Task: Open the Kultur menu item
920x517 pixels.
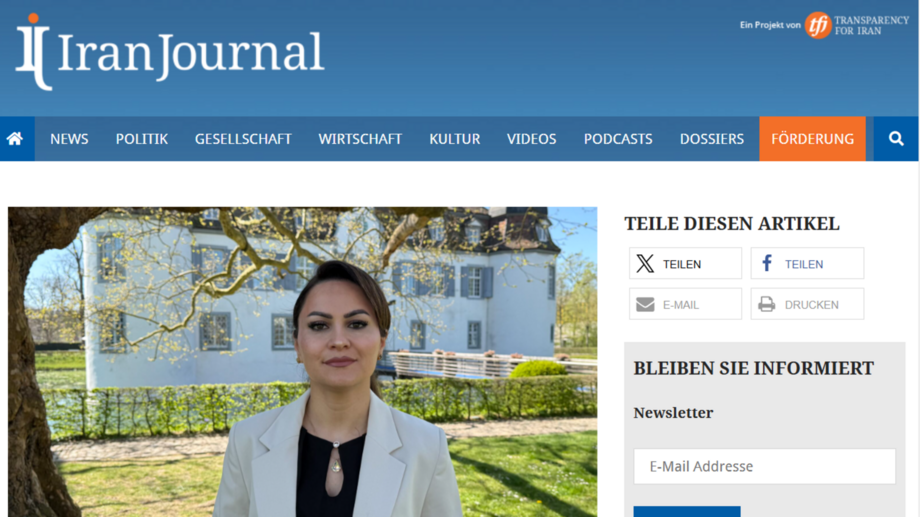Action: [455, 139]
